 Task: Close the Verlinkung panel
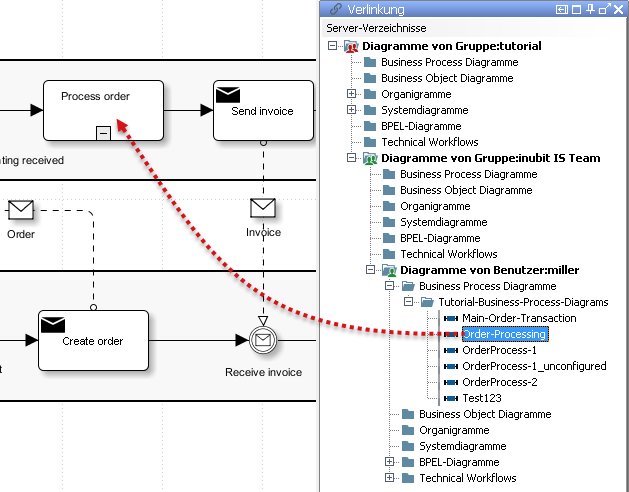click(618, 10)
